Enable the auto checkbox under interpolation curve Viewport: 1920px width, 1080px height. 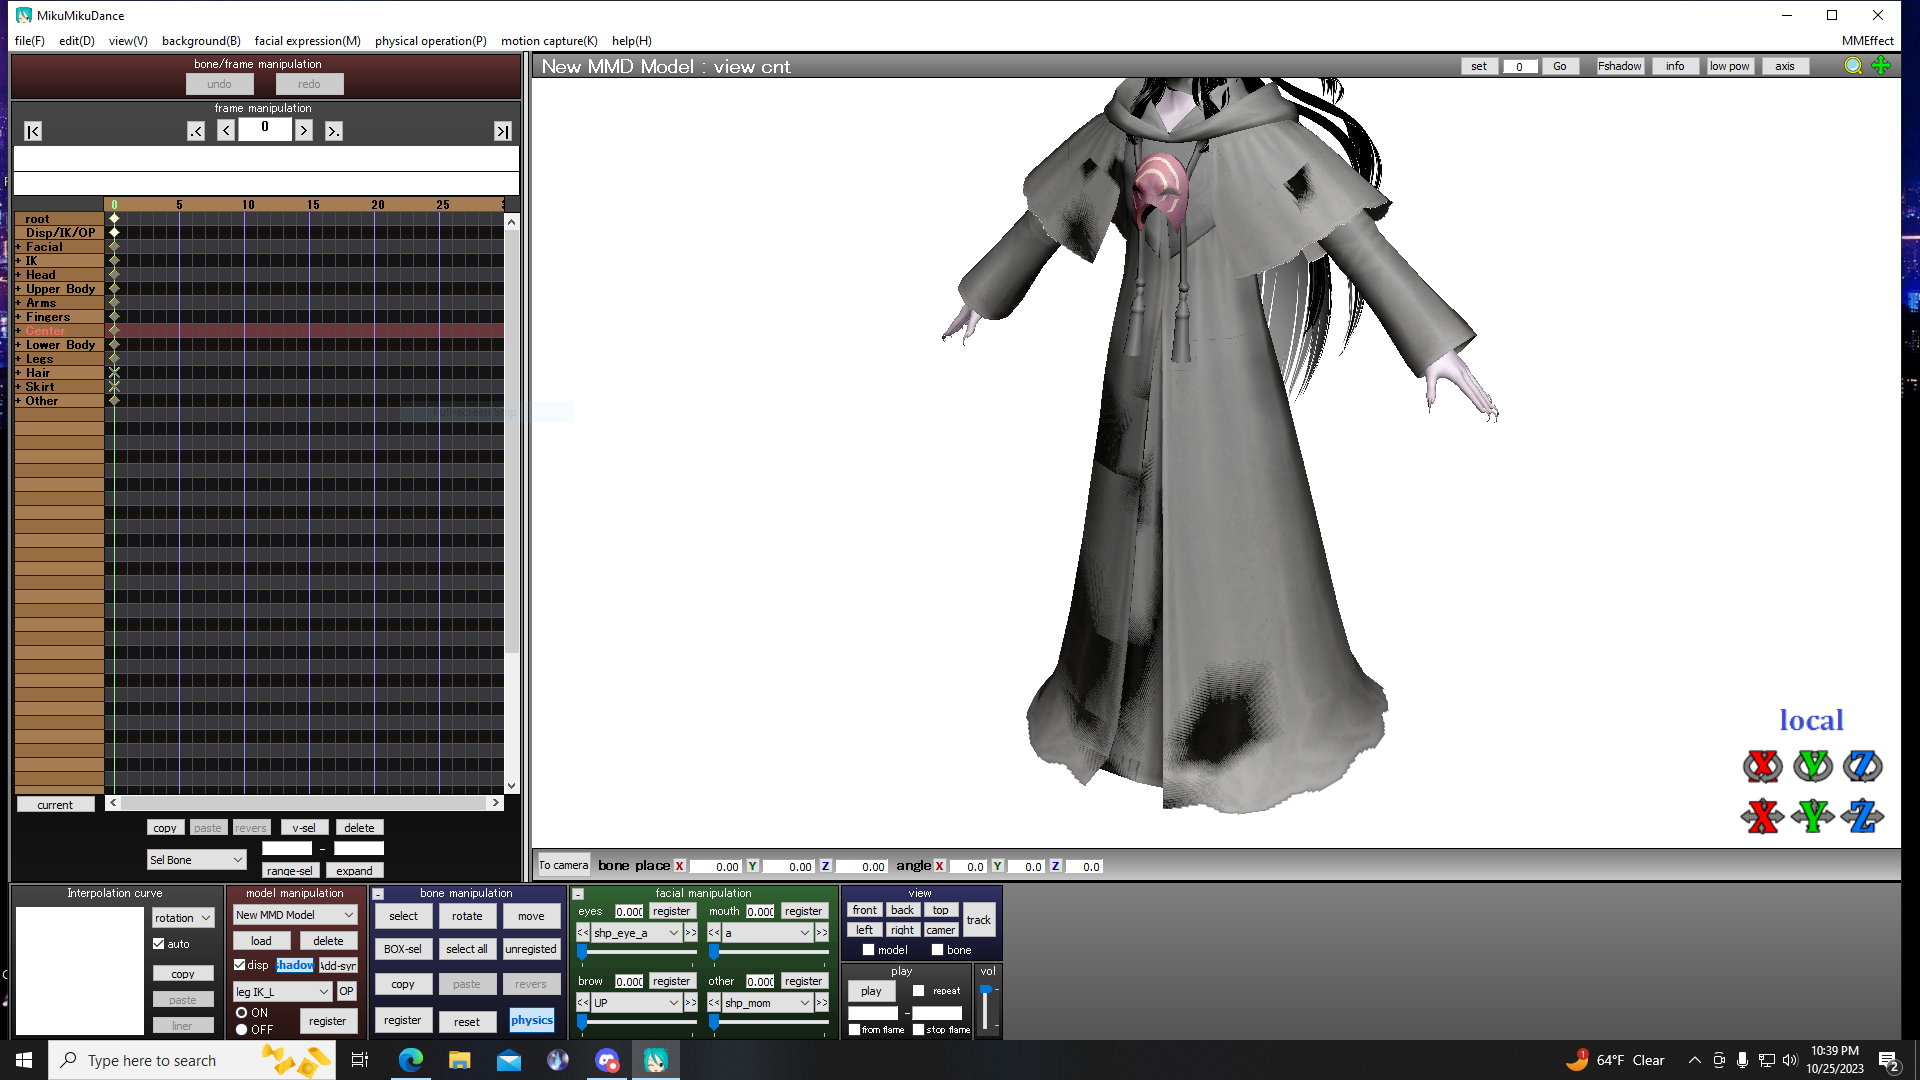click(x=159, y=943)
